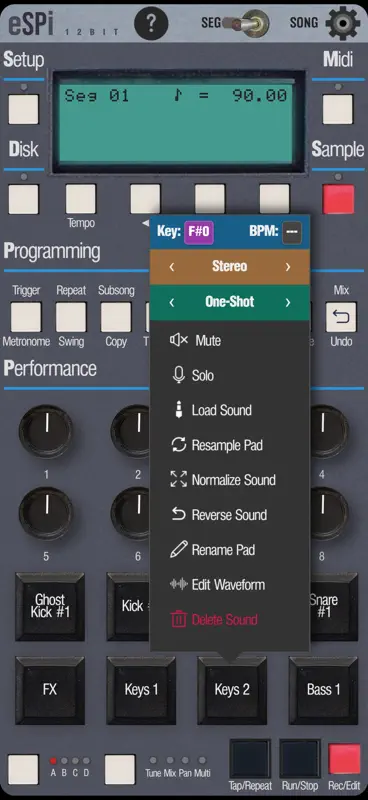
Task: Click the Mix / Undo arrow button
Action: (x=341, y=316)
